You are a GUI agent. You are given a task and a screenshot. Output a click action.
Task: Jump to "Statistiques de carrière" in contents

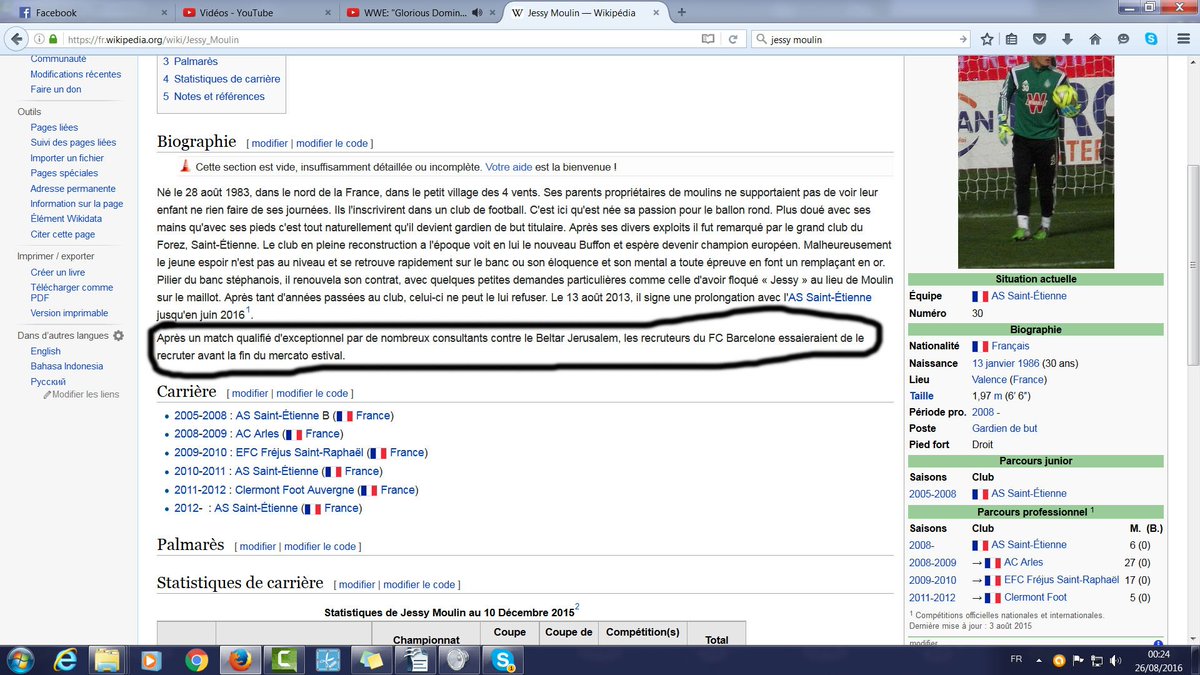click(227, 79)
